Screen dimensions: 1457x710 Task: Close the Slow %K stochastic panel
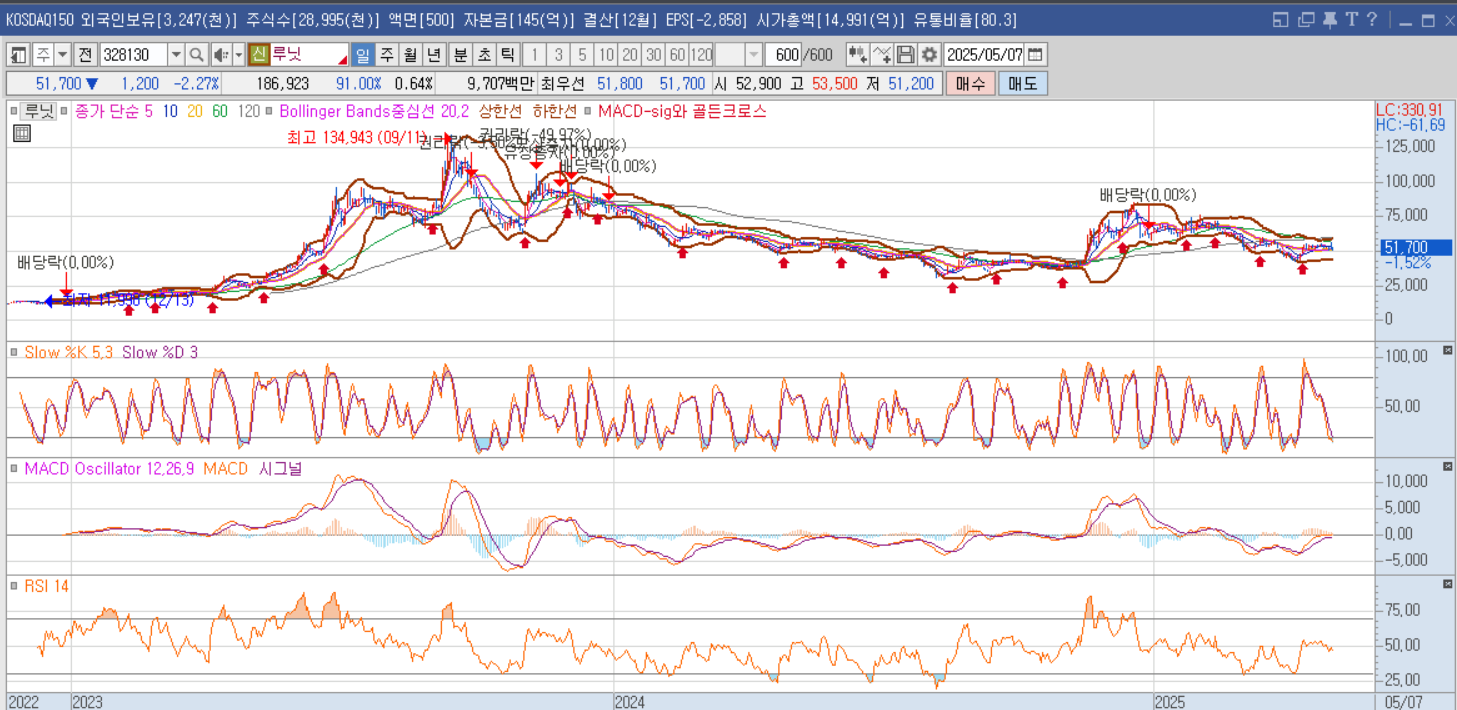(1447, 350)
